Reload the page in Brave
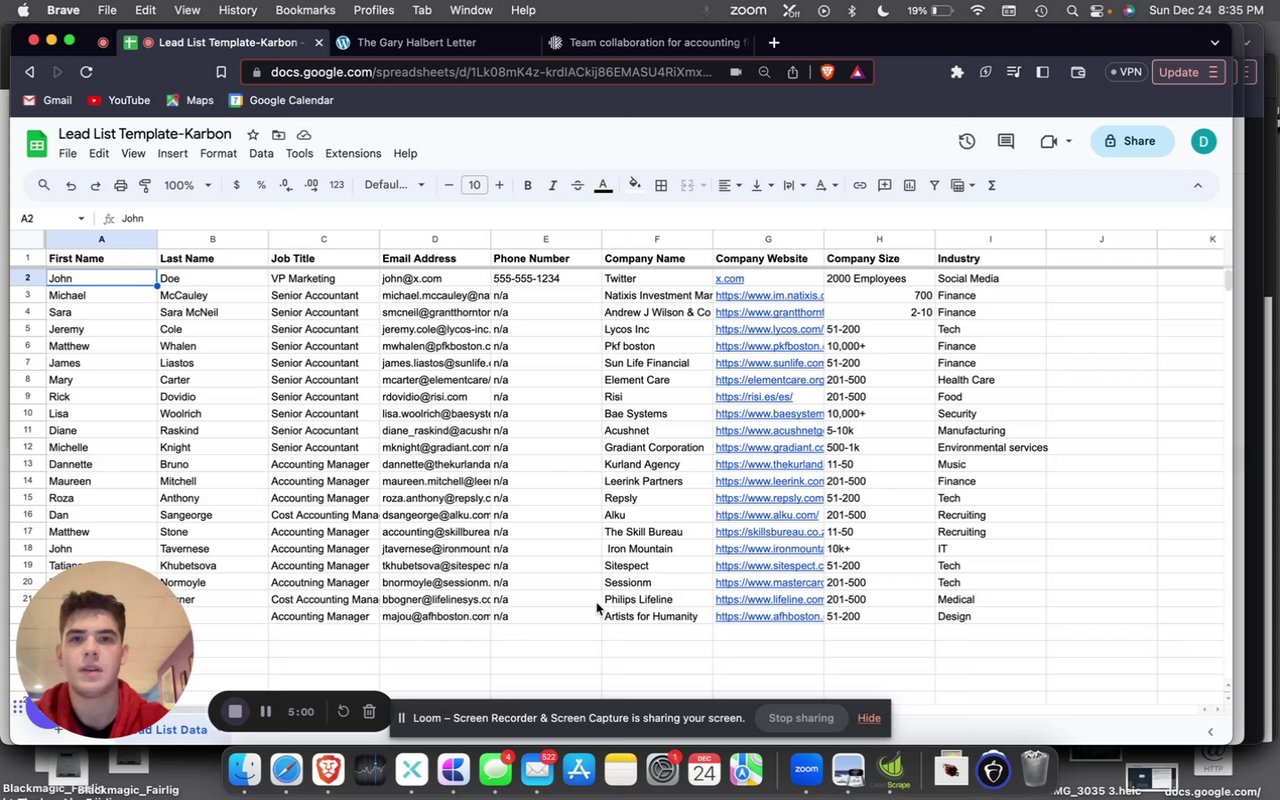1280x800 pixels. point(86,72)
